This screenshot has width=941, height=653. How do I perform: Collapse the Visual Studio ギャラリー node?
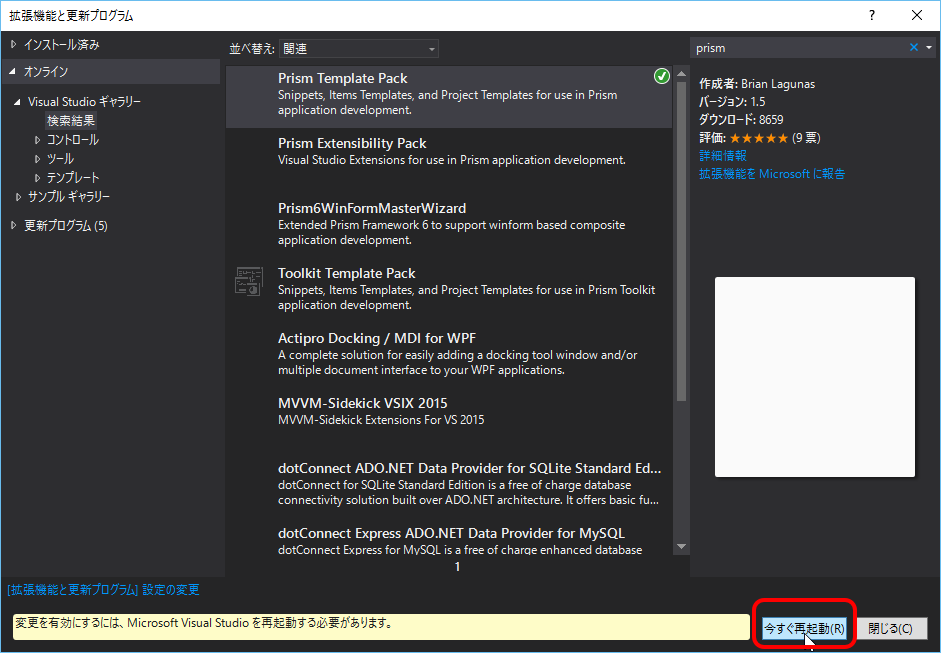17,102
